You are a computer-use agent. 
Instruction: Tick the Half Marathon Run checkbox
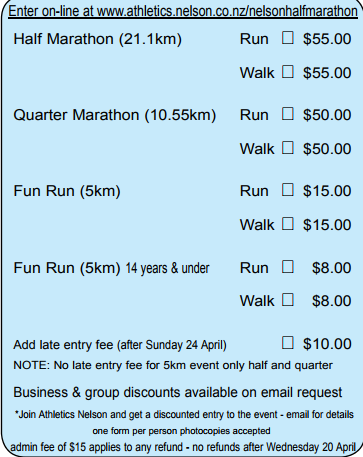(x=288, y=38)
